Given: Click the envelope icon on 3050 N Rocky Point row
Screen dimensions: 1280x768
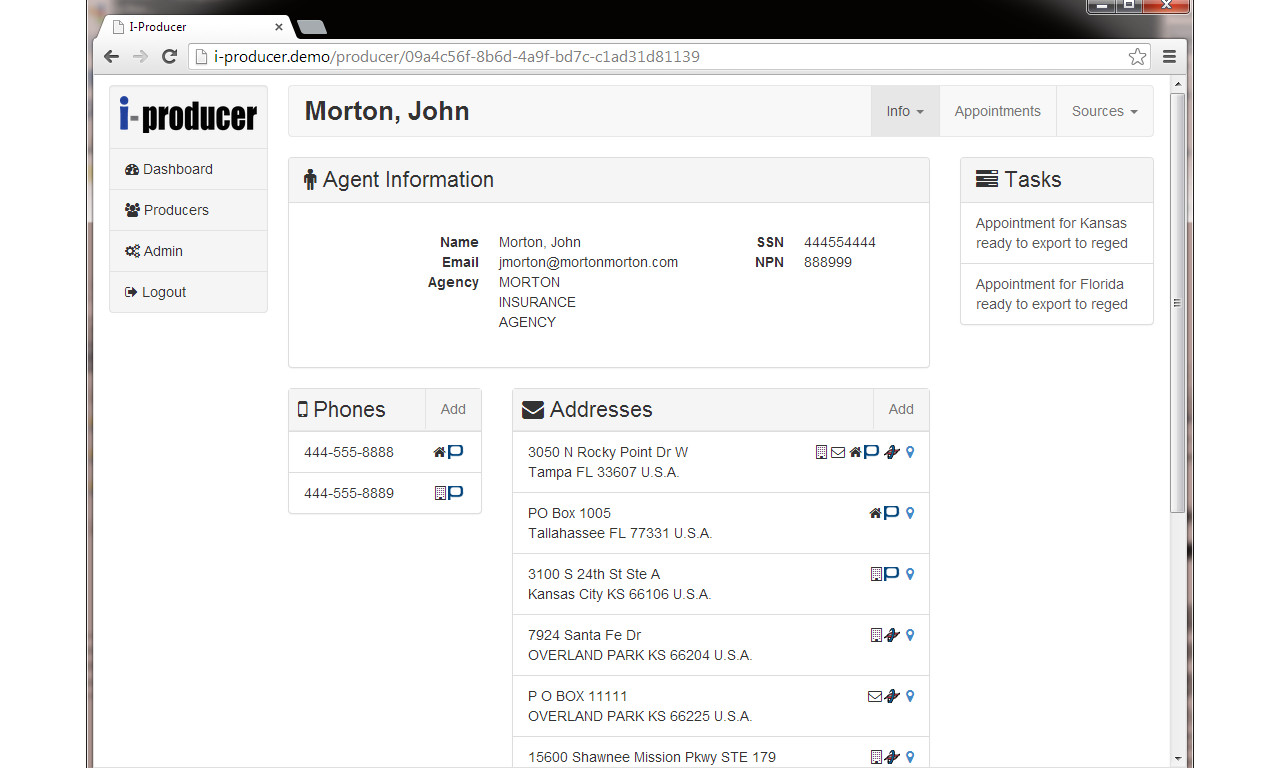Looking at the screenshot, I should point(838,452).
